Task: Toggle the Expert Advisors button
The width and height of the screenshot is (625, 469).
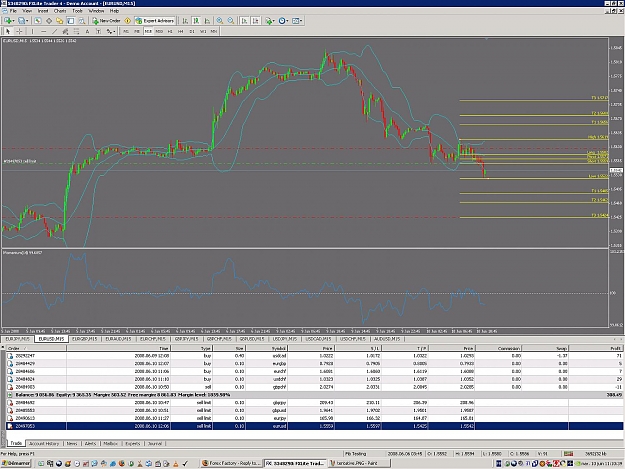Action: click(155, 21)
